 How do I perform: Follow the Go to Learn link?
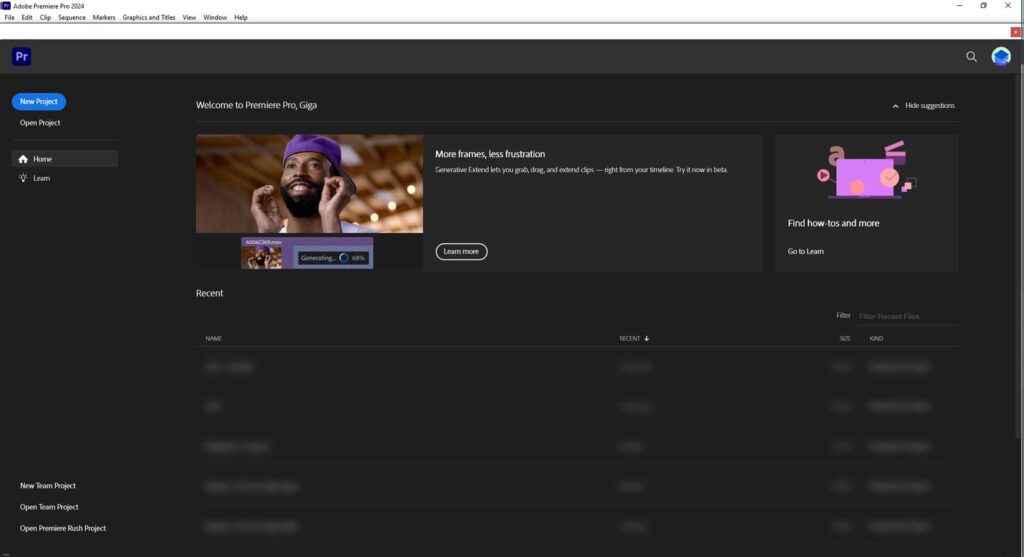805,251
